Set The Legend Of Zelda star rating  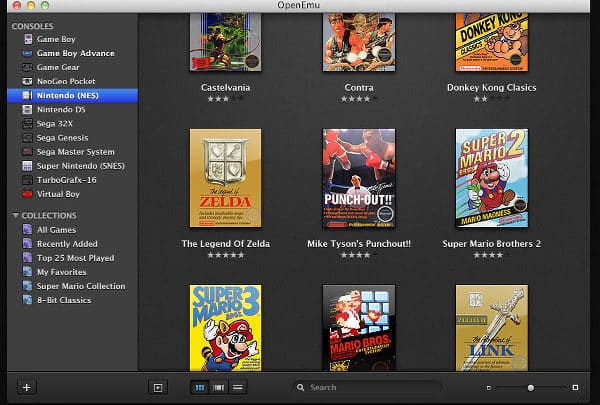pyautogui.click(x=226, y=255)
